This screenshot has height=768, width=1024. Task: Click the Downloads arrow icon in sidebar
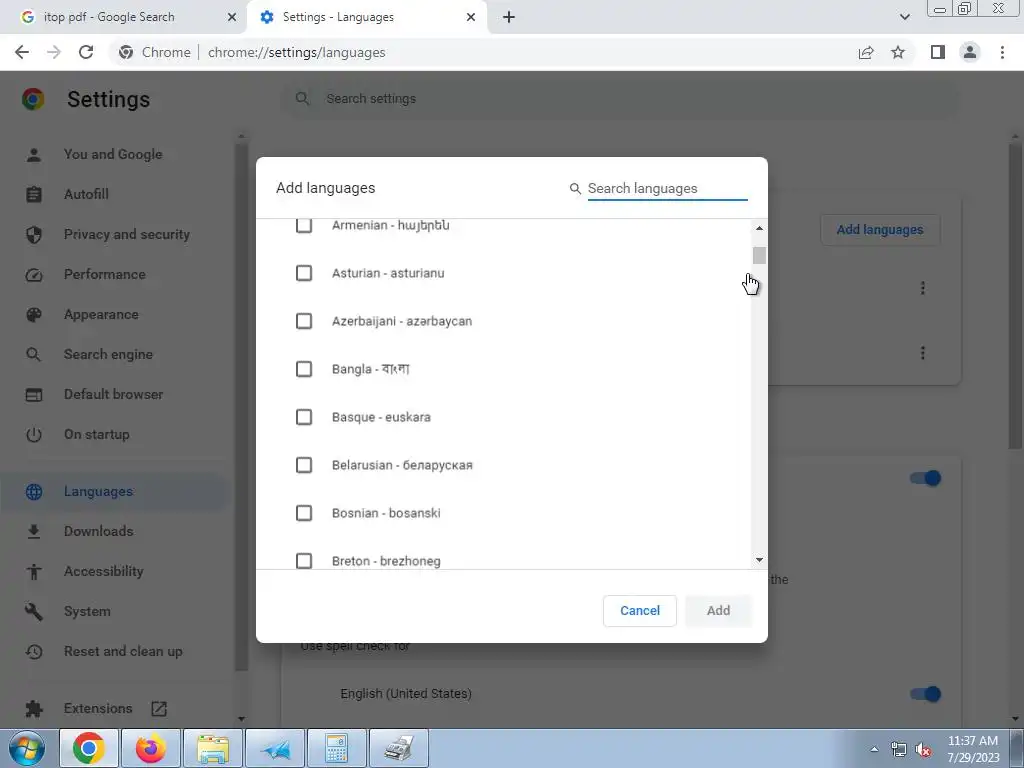pos(34,532)
